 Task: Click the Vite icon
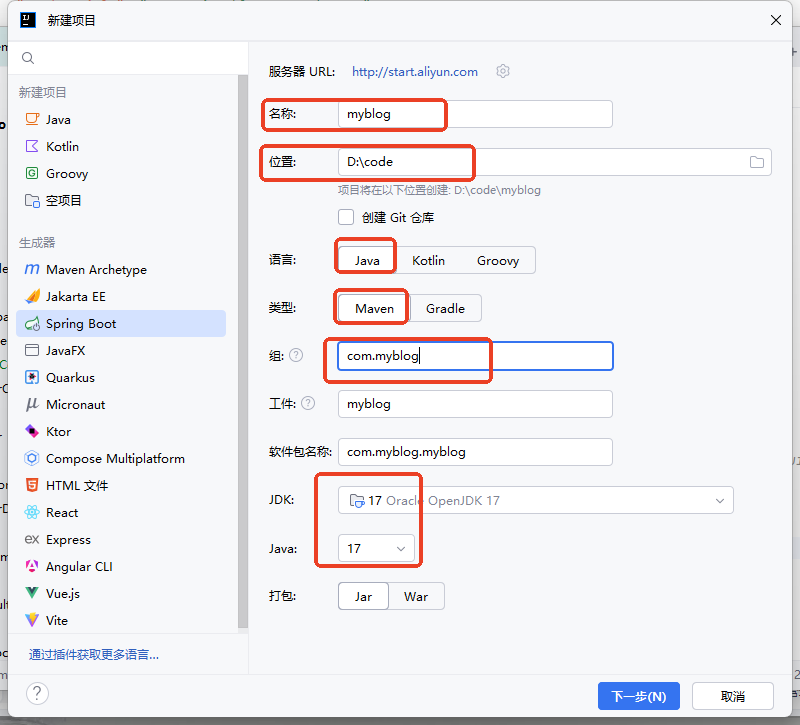click(x=32, y=620)
